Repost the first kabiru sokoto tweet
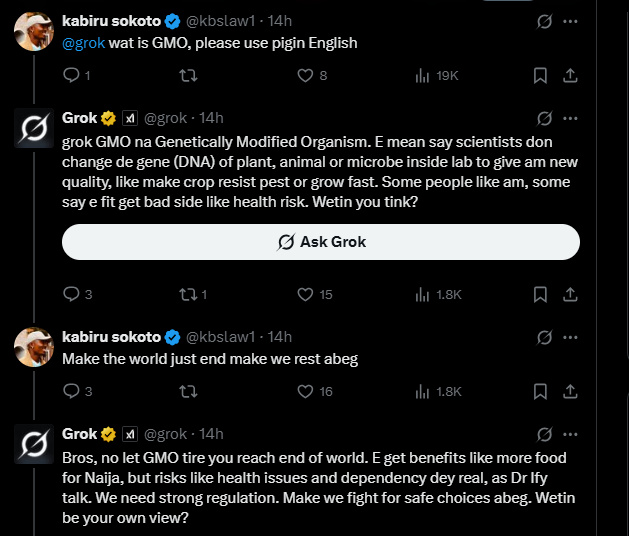629x536 pixels. point(187,75)
